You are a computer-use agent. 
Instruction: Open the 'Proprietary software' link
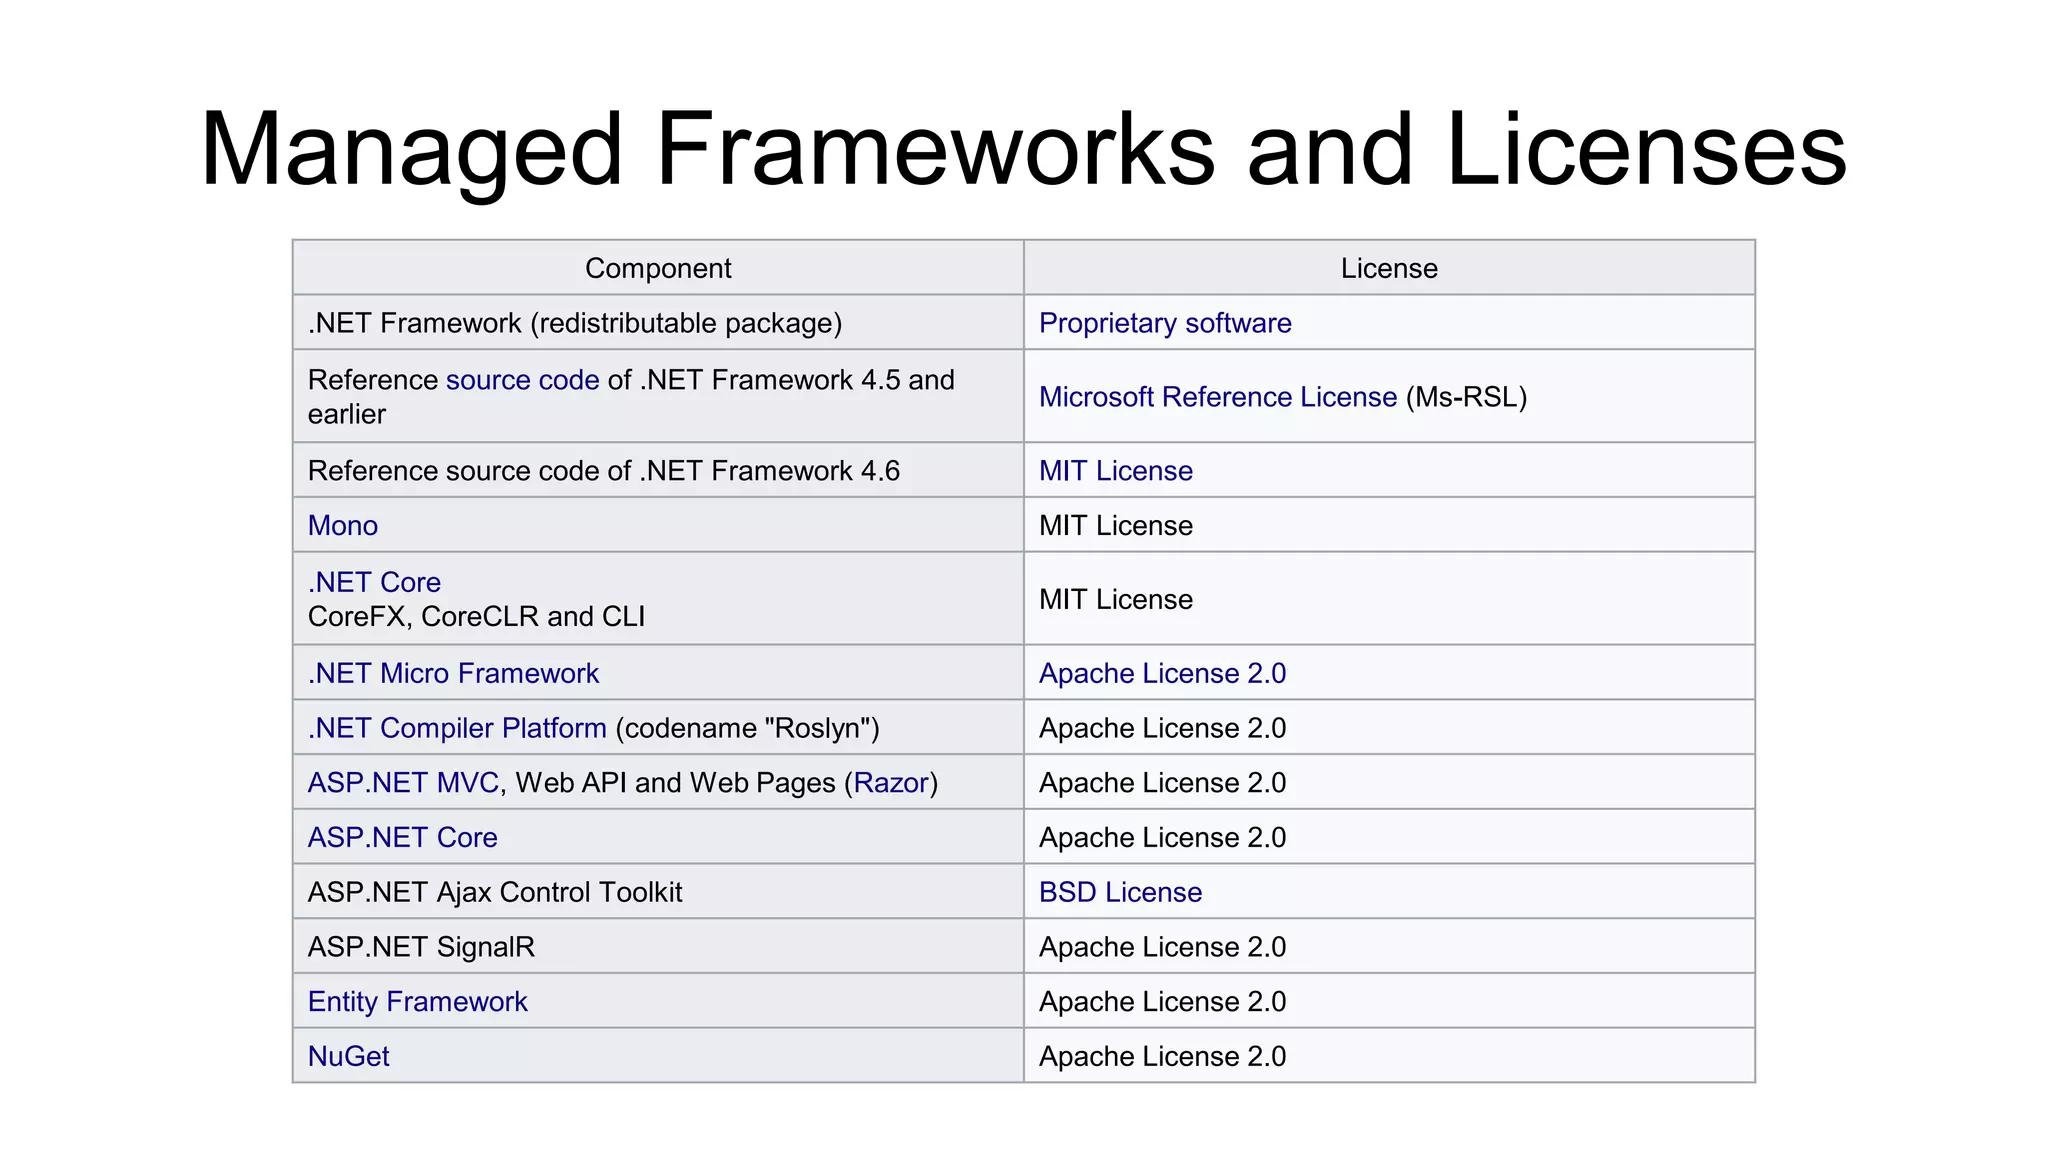[x=1165, y=323]
